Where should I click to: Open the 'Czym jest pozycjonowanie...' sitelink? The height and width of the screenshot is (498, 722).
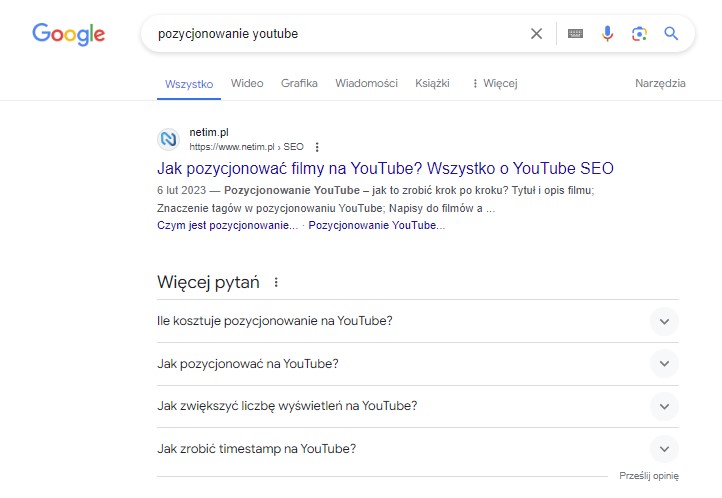pos(227,225)
